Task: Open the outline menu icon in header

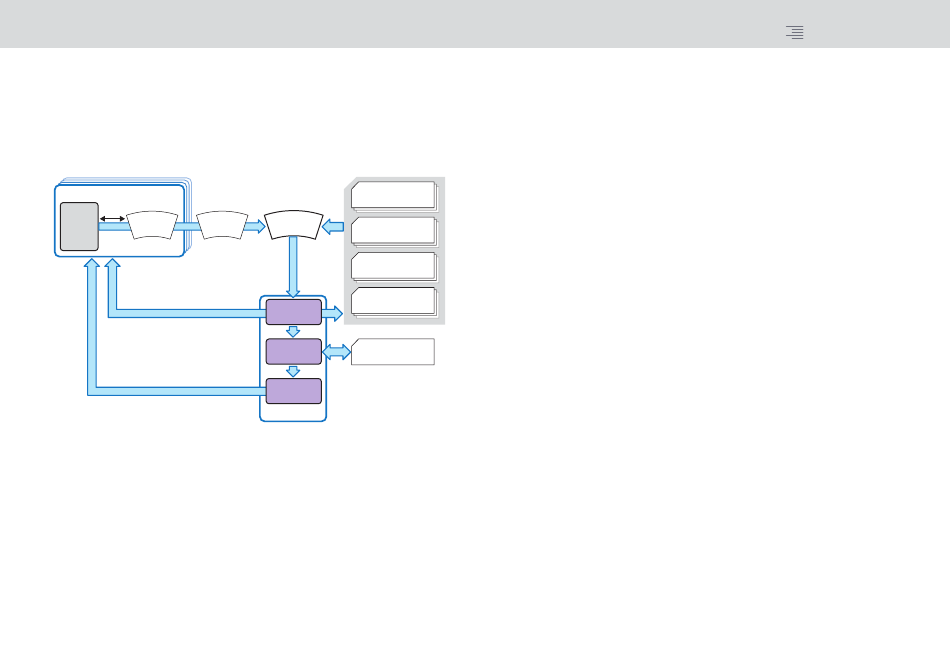Action: [795, 32]
